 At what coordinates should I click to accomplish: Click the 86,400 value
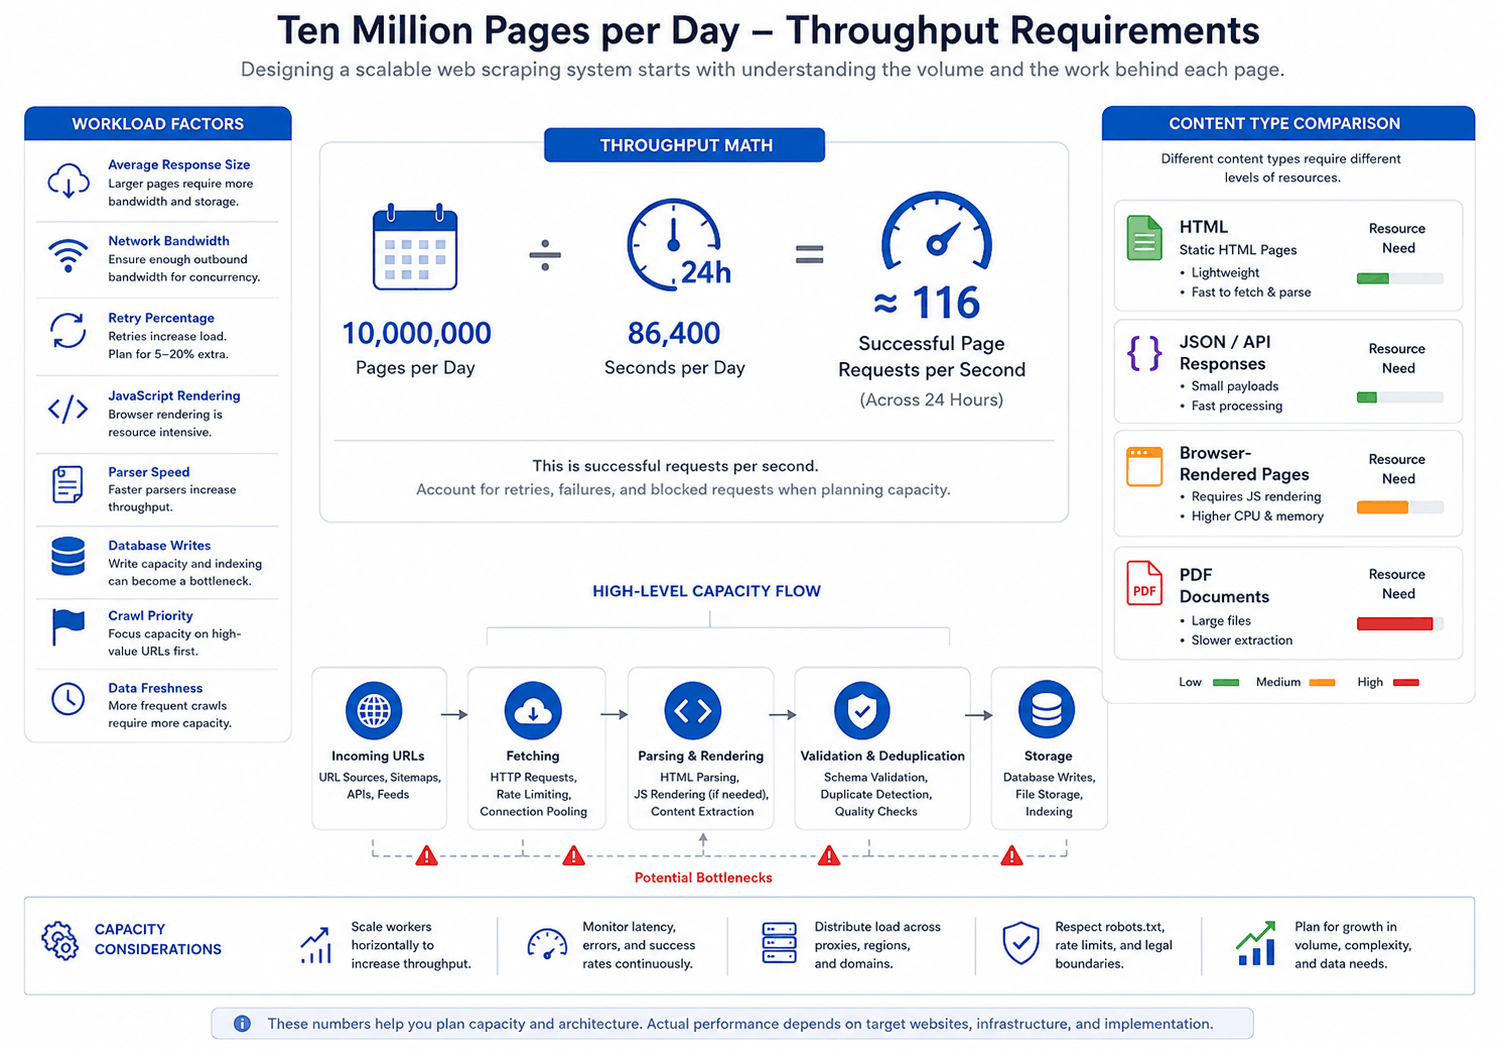click(674, 333)
